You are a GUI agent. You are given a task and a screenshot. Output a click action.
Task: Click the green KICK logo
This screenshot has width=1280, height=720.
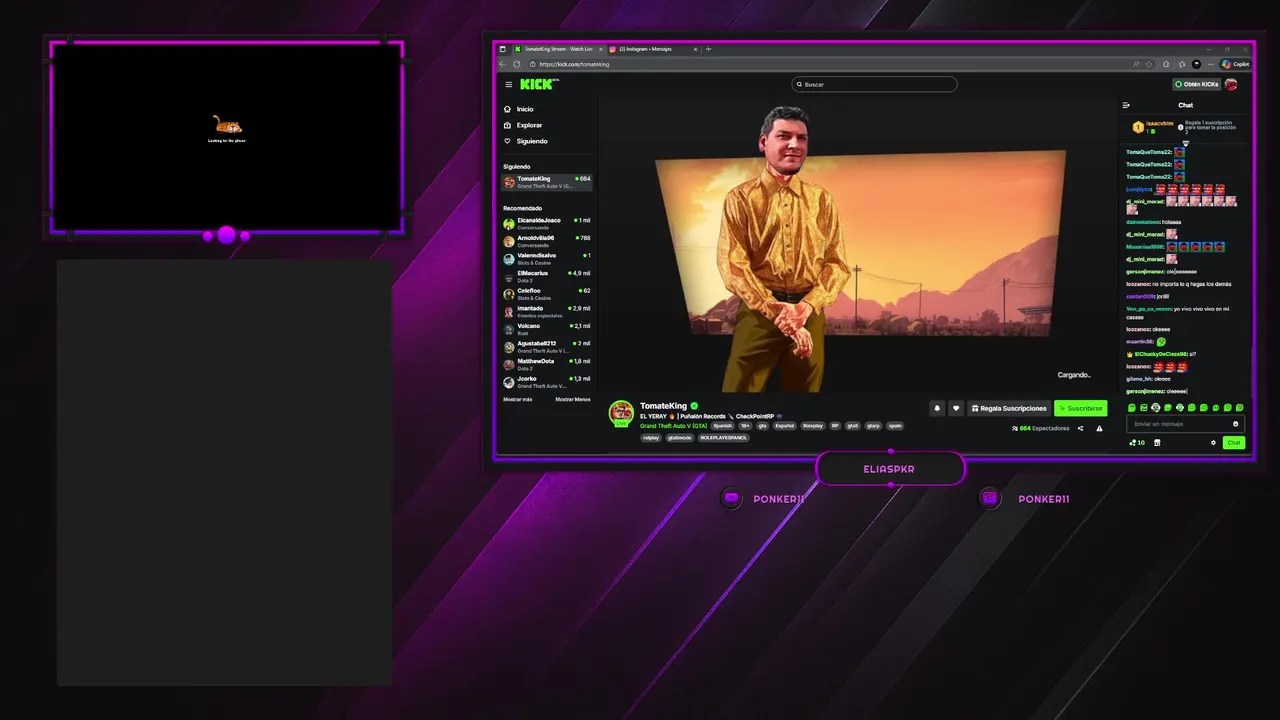(x=538, y=85)
